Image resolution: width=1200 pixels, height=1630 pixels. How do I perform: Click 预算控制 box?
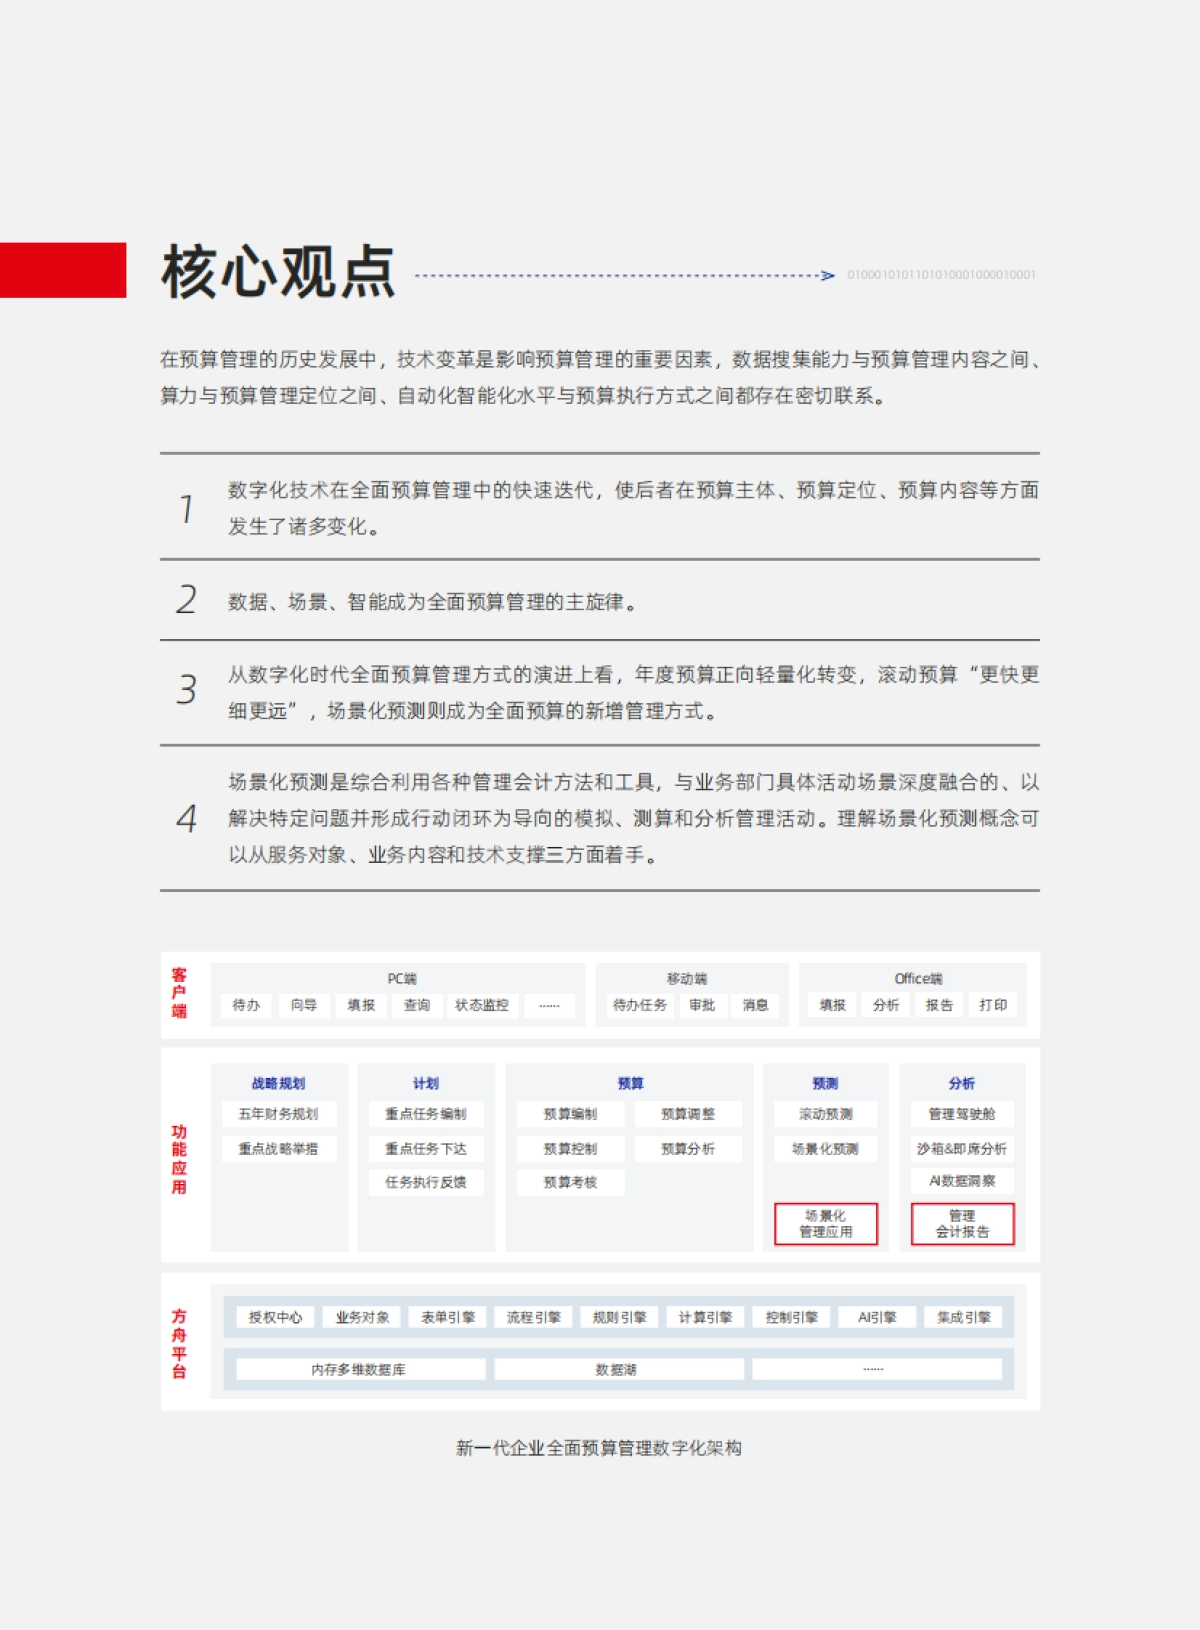click(x=570, y=1149)
